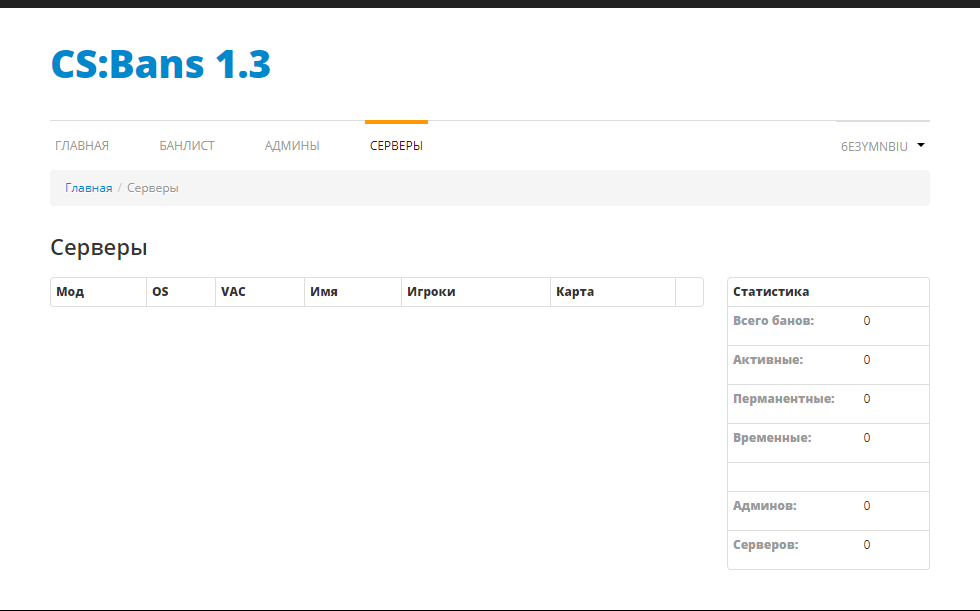Image resolution: width=980 pixels, height=611 pixels.
Task: Go to the БАНЛИСТ tab
Action: point(187,146)
